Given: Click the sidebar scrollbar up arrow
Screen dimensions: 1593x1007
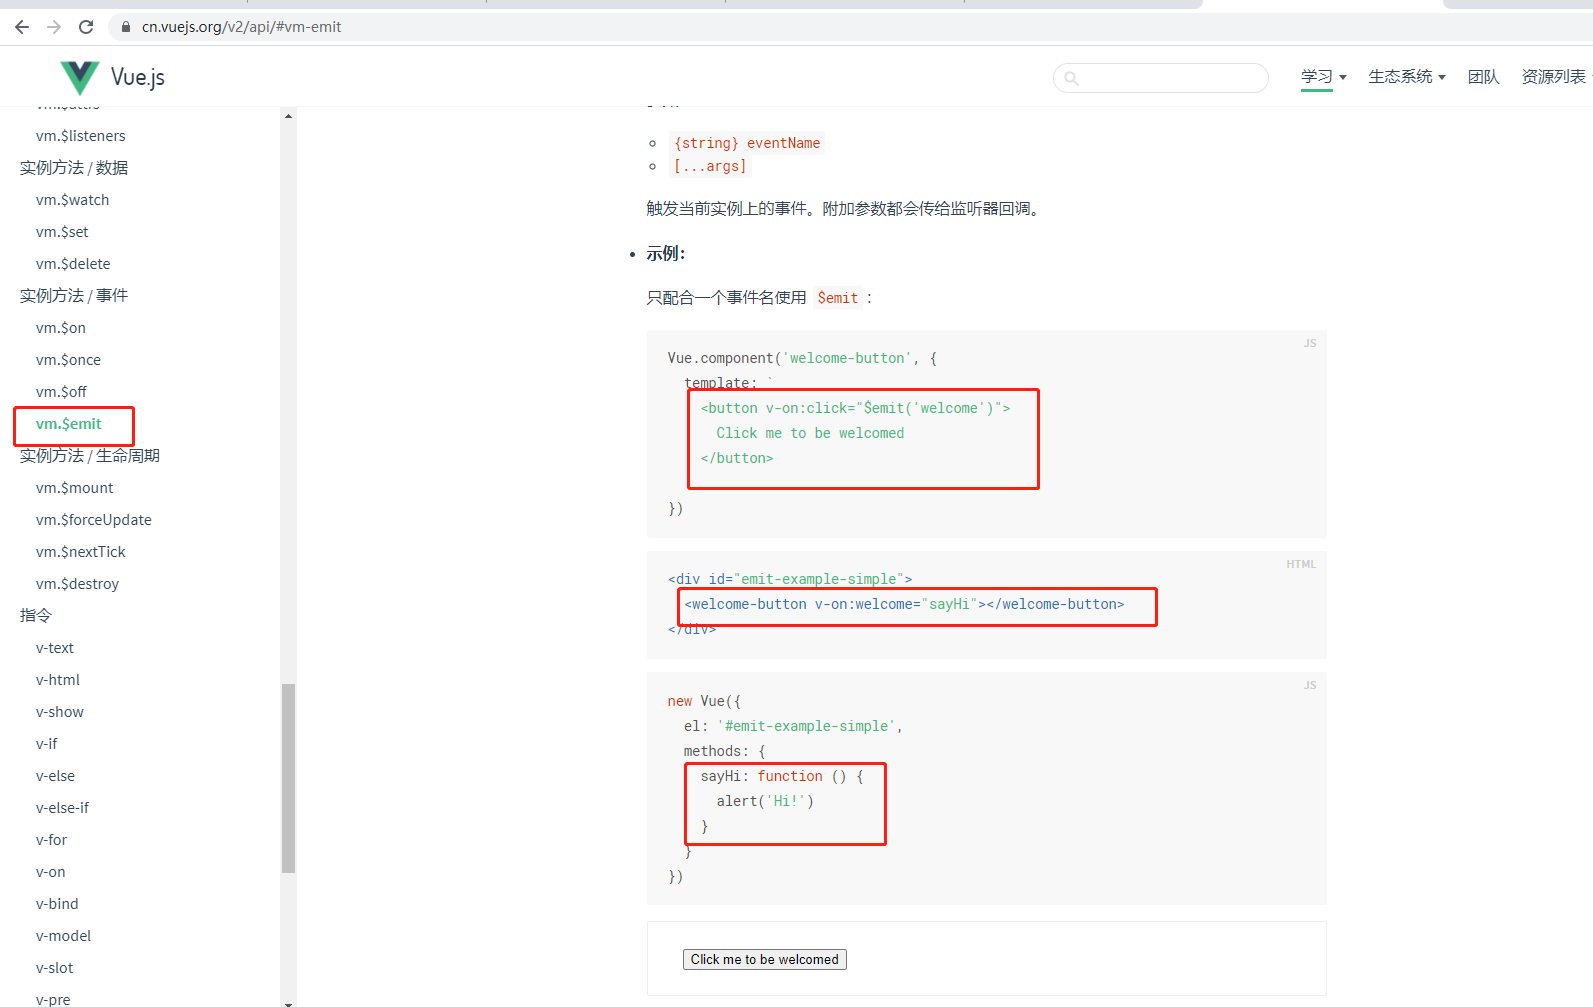Looking at the screenshot, I should [x=288, y=116].
